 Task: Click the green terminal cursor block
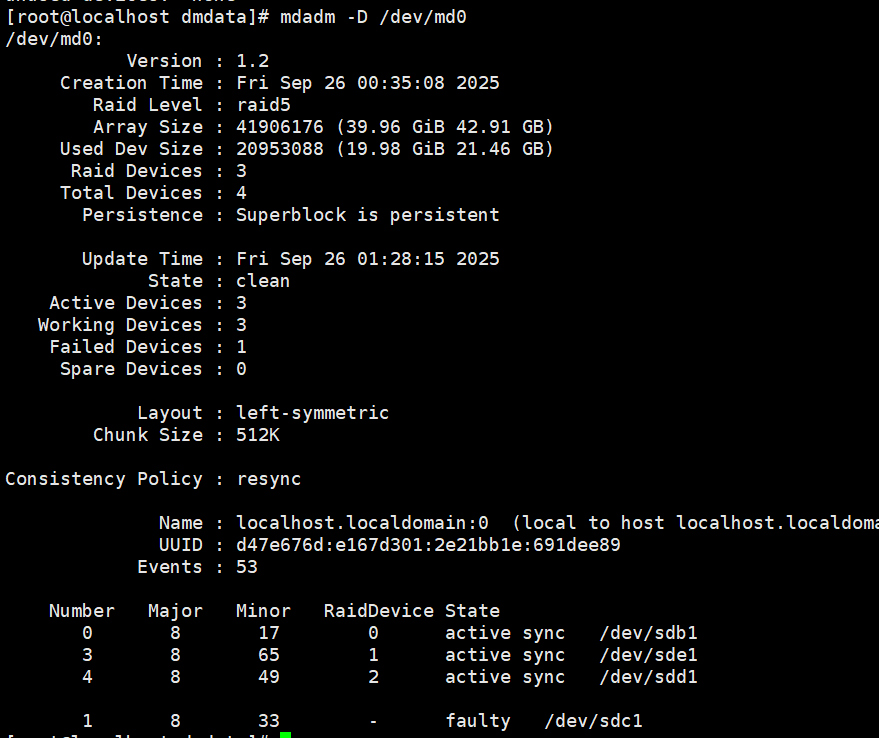click(285, 735)
